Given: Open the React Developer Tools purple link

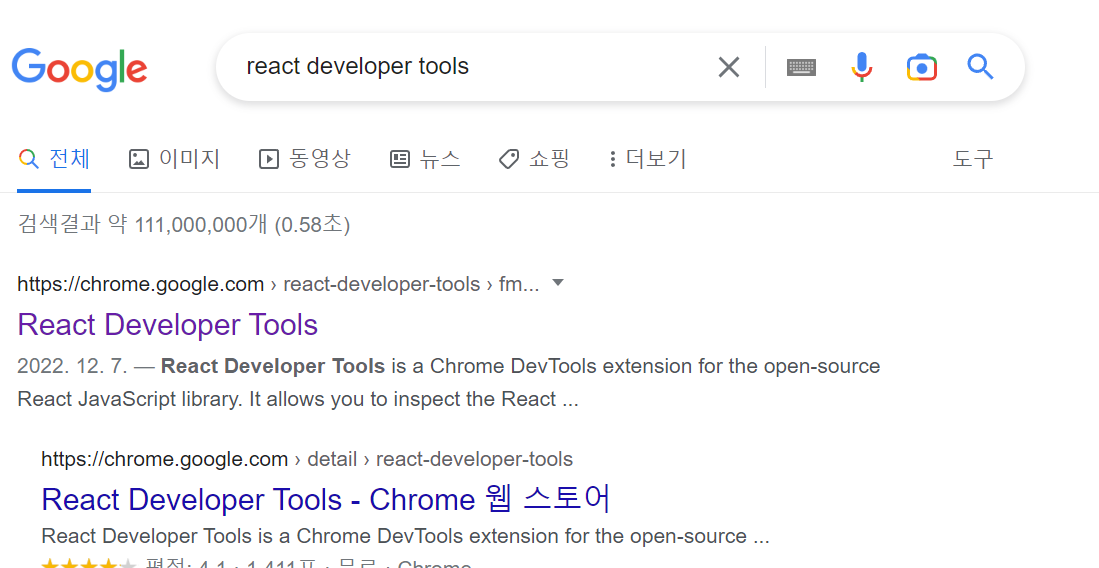Looking at the screenshot, I should (x=168, y=325).
